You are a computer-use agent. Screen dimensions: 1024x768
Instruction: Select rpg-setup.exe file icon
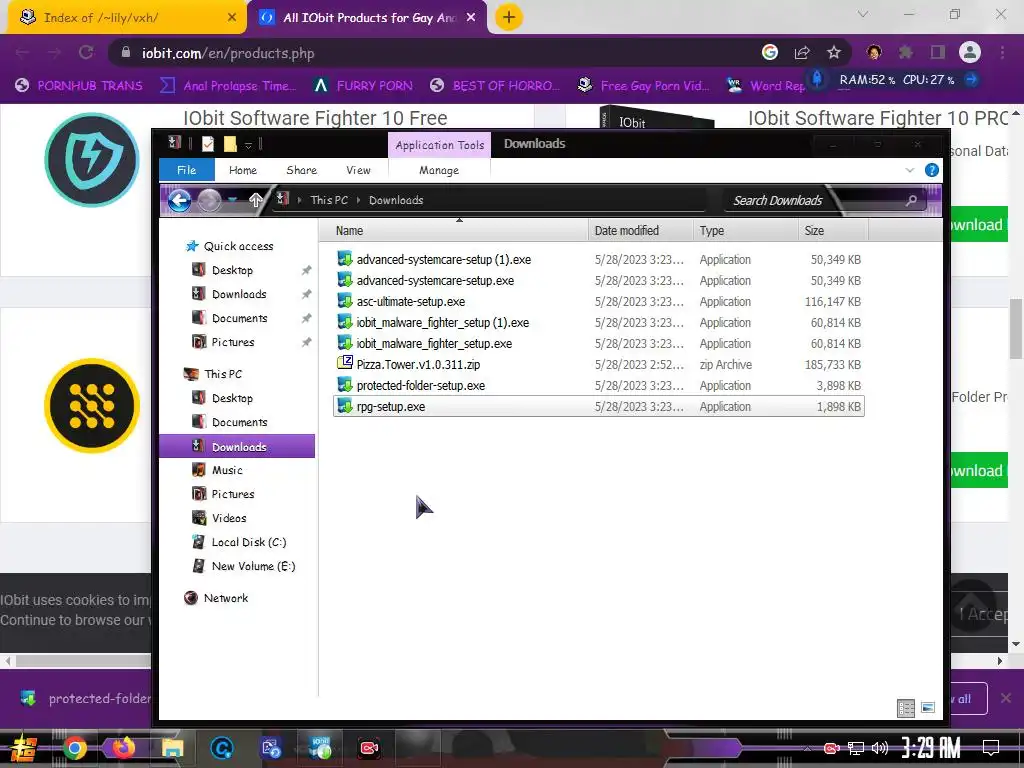click(x=345, y=406)
